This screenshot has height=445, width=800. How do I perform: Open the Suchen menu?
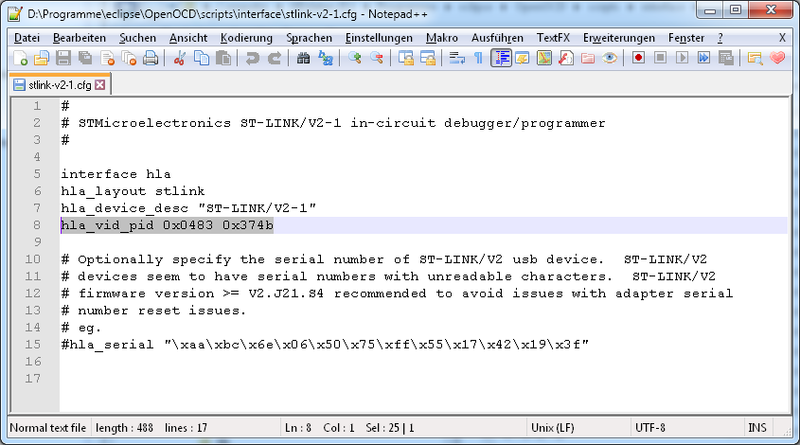pos(138,38)
